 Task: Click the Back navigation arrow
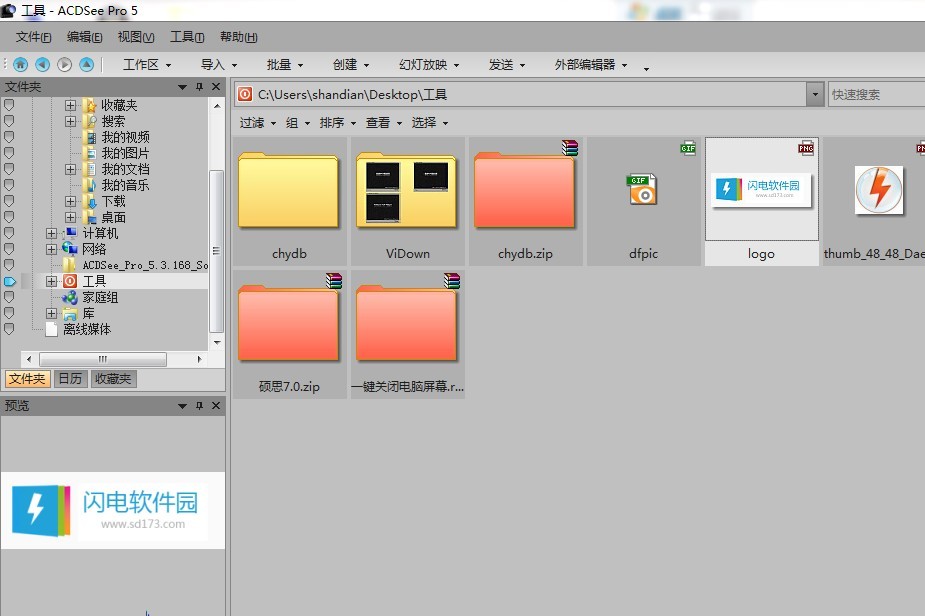(42, 64)
